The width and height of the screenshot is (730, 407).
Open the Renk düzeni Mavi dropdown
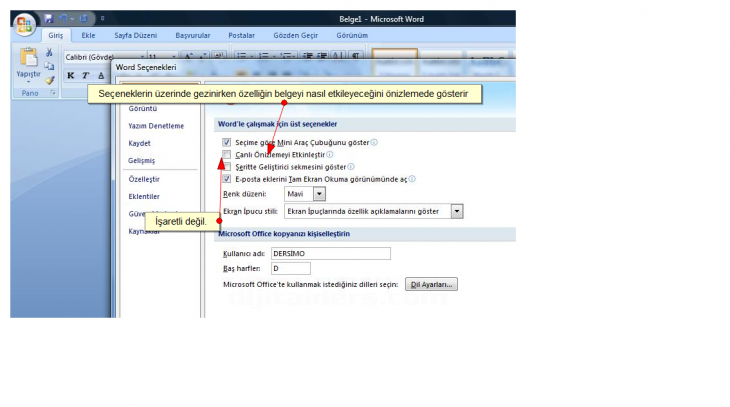click(319, 194)
